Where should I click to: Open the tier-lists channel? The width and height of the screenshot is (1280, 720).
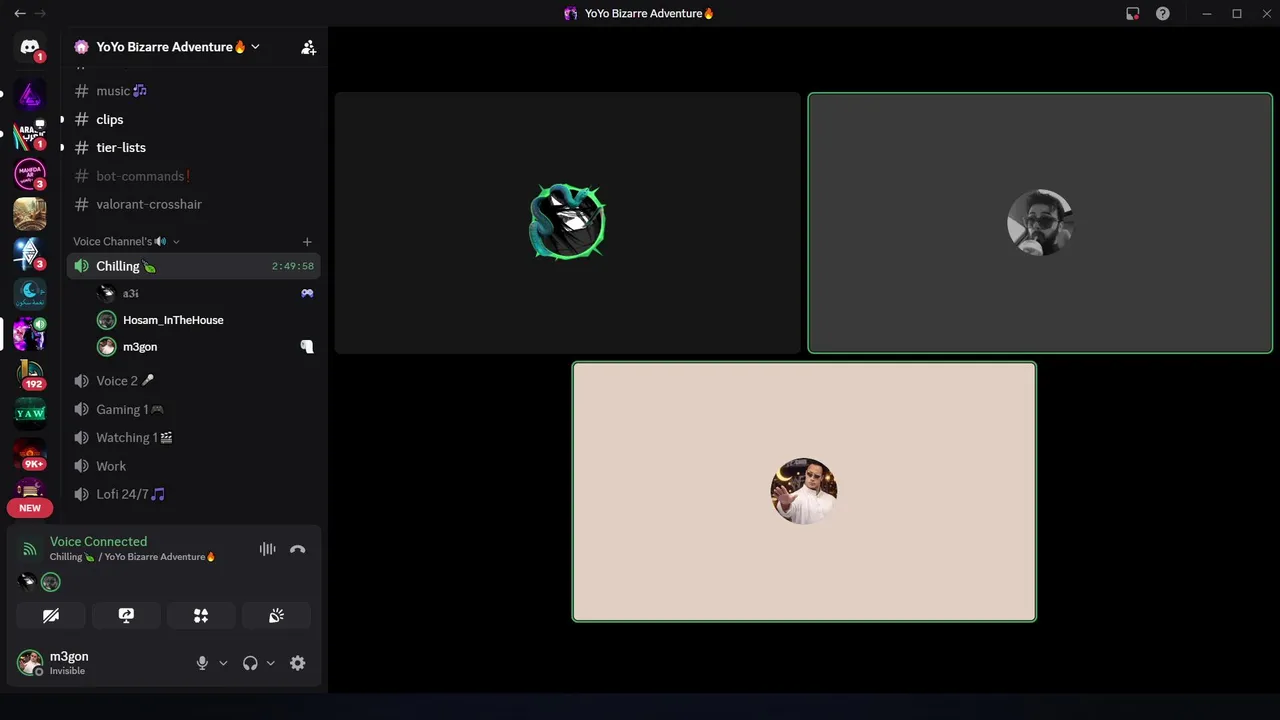click(194, 147)
